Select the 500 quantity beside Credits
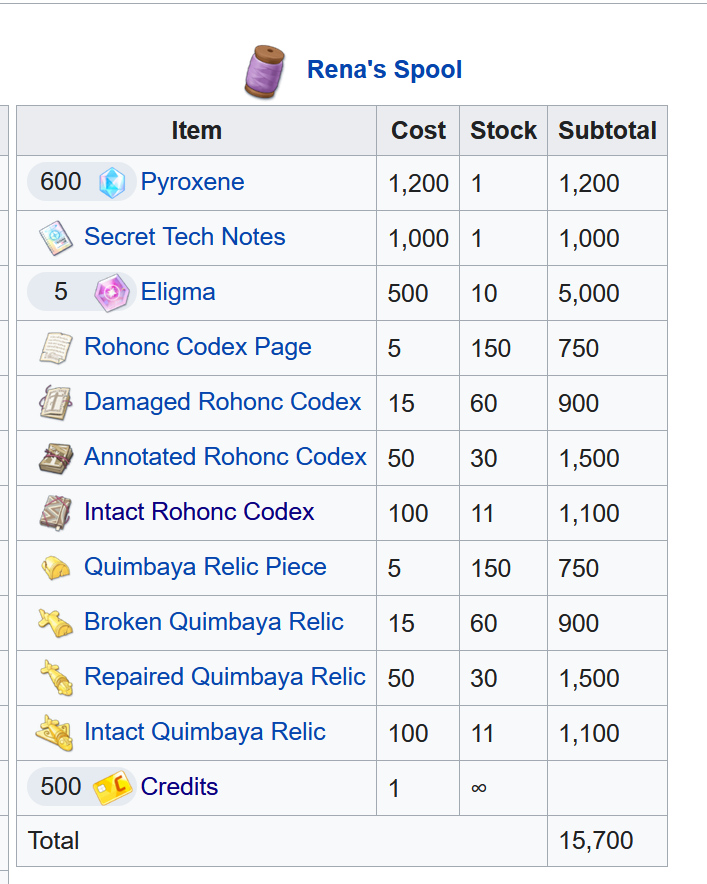The image size is (707, 884). pos(60,786)
